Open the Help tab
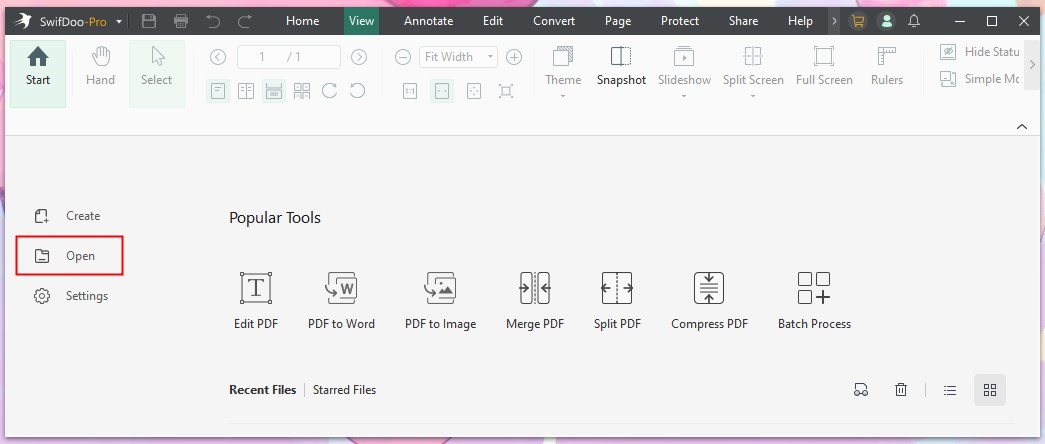Image resolution: width=1045 pixels, height=444 pixels. point(800,21)
